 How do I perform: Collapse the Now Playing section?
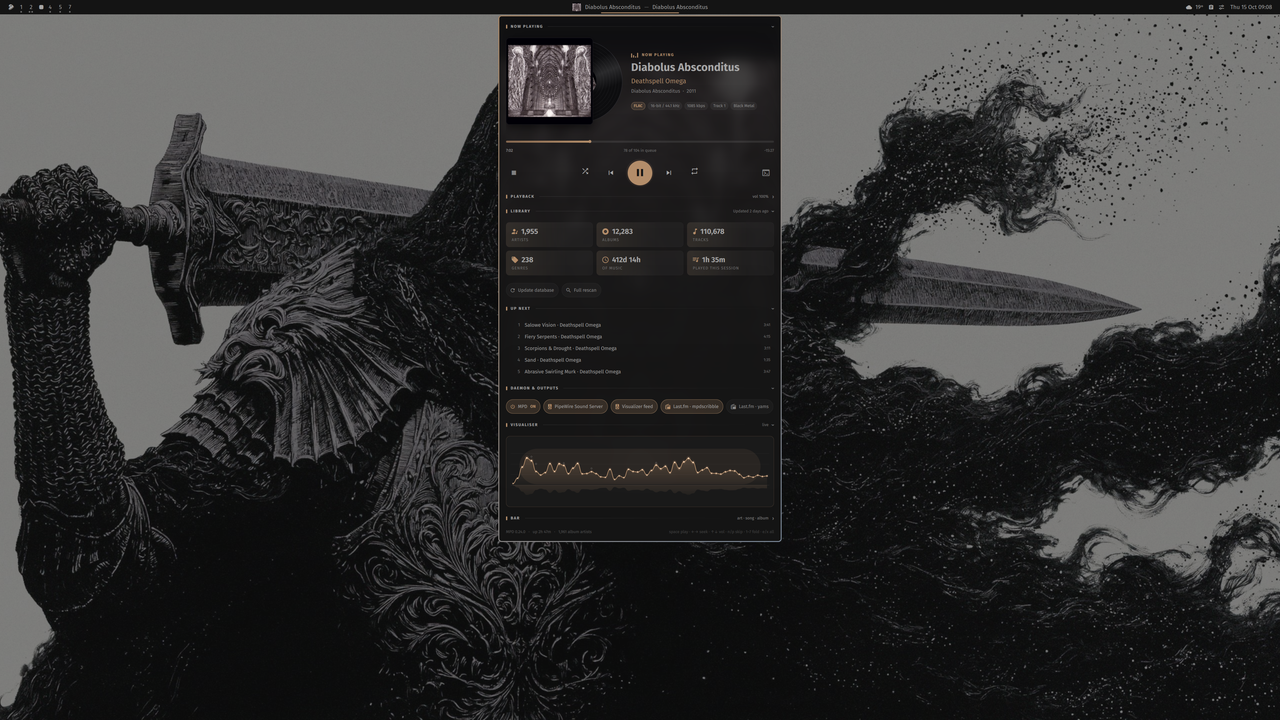pyautogui.click(x=772, y=27)
